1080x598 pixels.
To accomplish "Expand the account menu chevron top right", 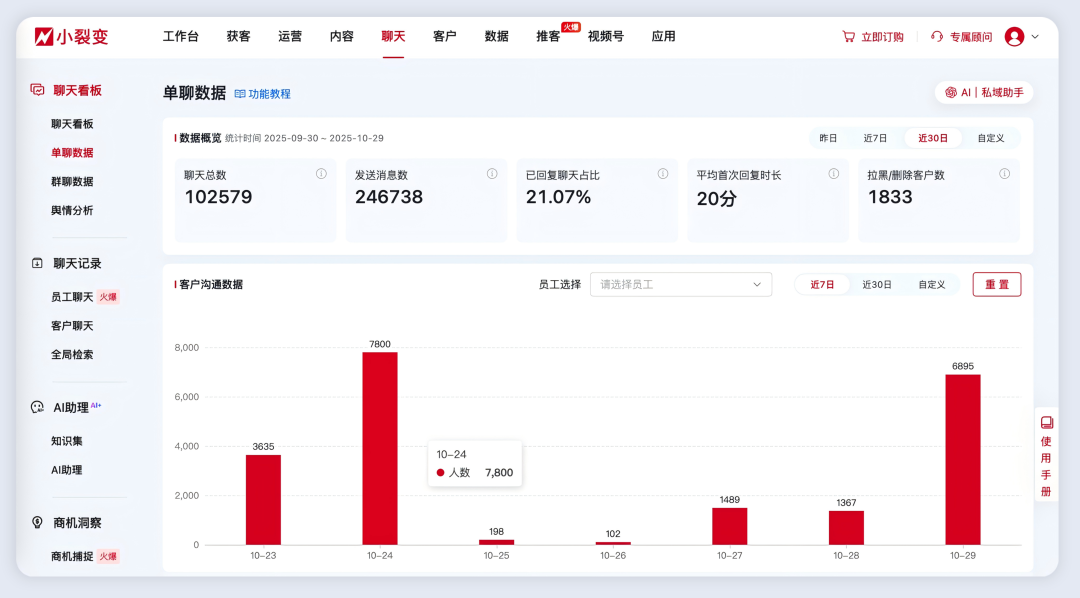I will pyautogui.click(x=1037, y=35).
